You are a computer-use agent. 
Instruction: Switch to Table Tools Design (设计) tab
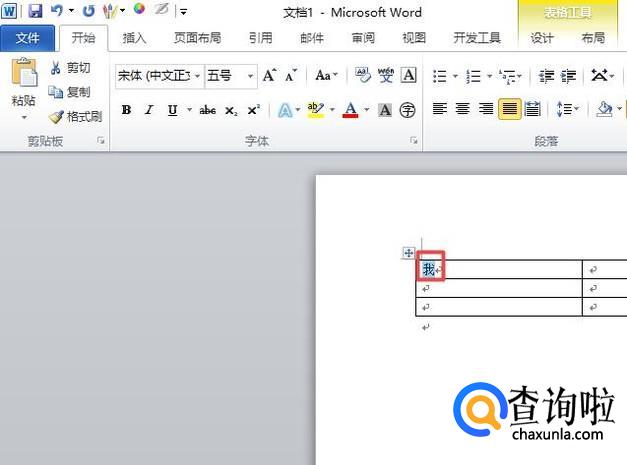pyautogui.click(x=541, y=38)
